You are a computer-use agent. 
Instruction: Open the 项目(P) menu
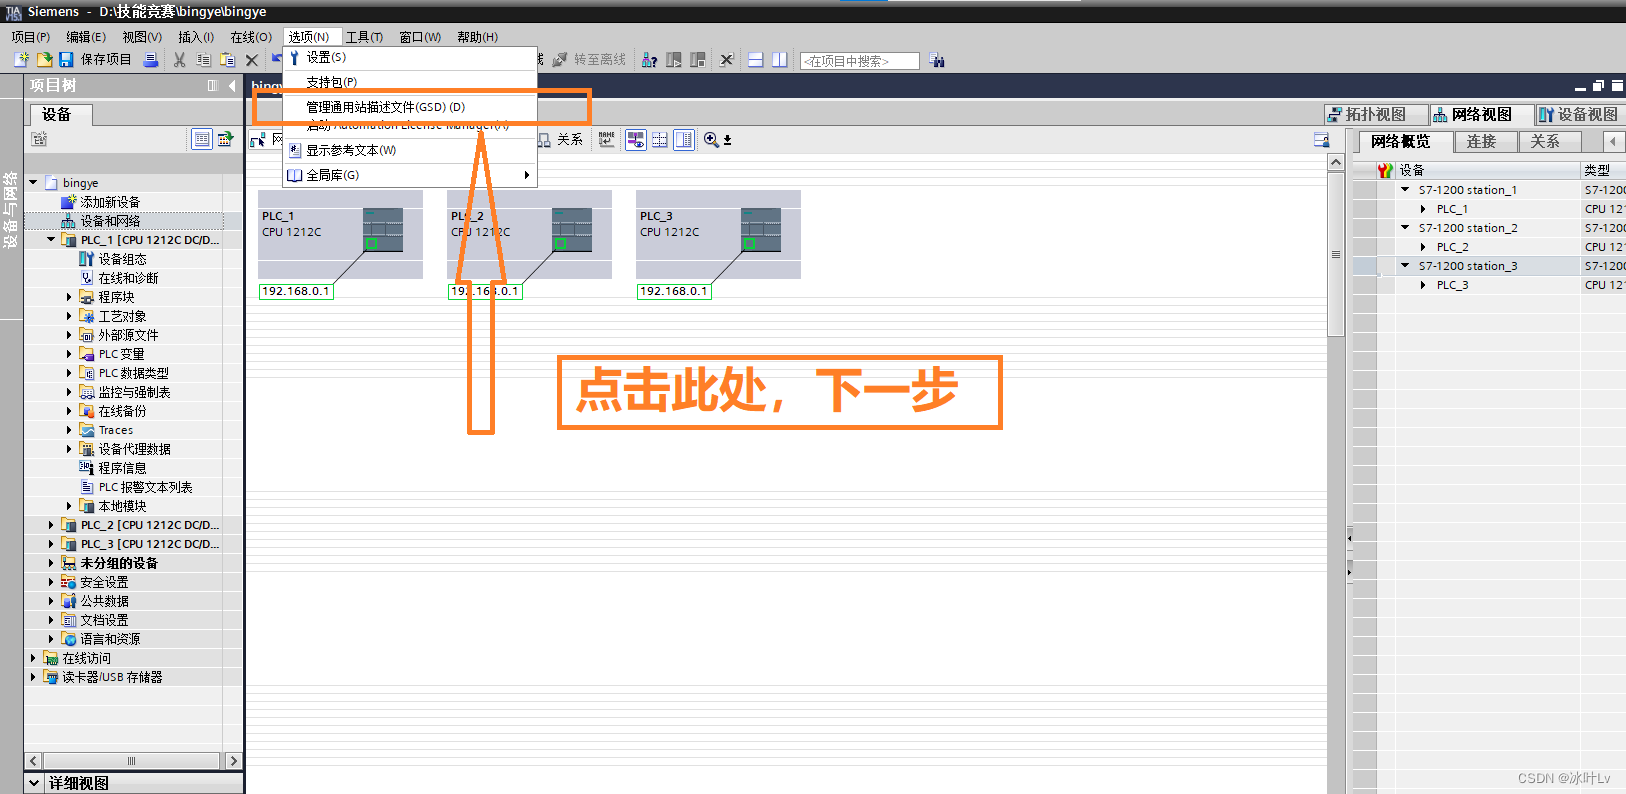click(31, 37)
